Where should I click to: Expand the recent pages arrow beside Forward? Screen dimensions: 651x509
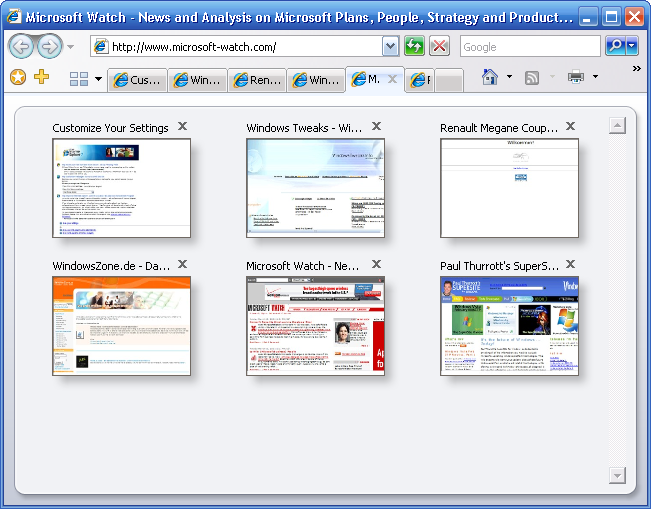[x=70, y=47]
